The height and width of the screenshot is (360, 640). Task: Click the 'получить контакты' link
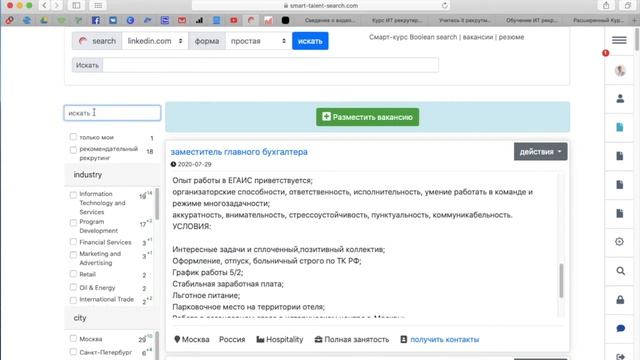pos(444,339)
